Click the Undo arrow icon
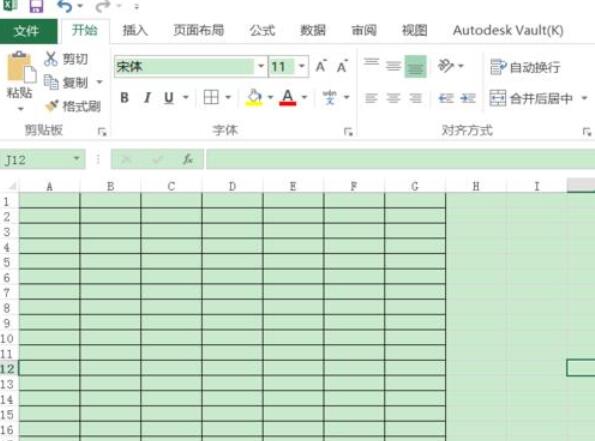The width and height of the screenshot is (595, 441). coord(65,6)
